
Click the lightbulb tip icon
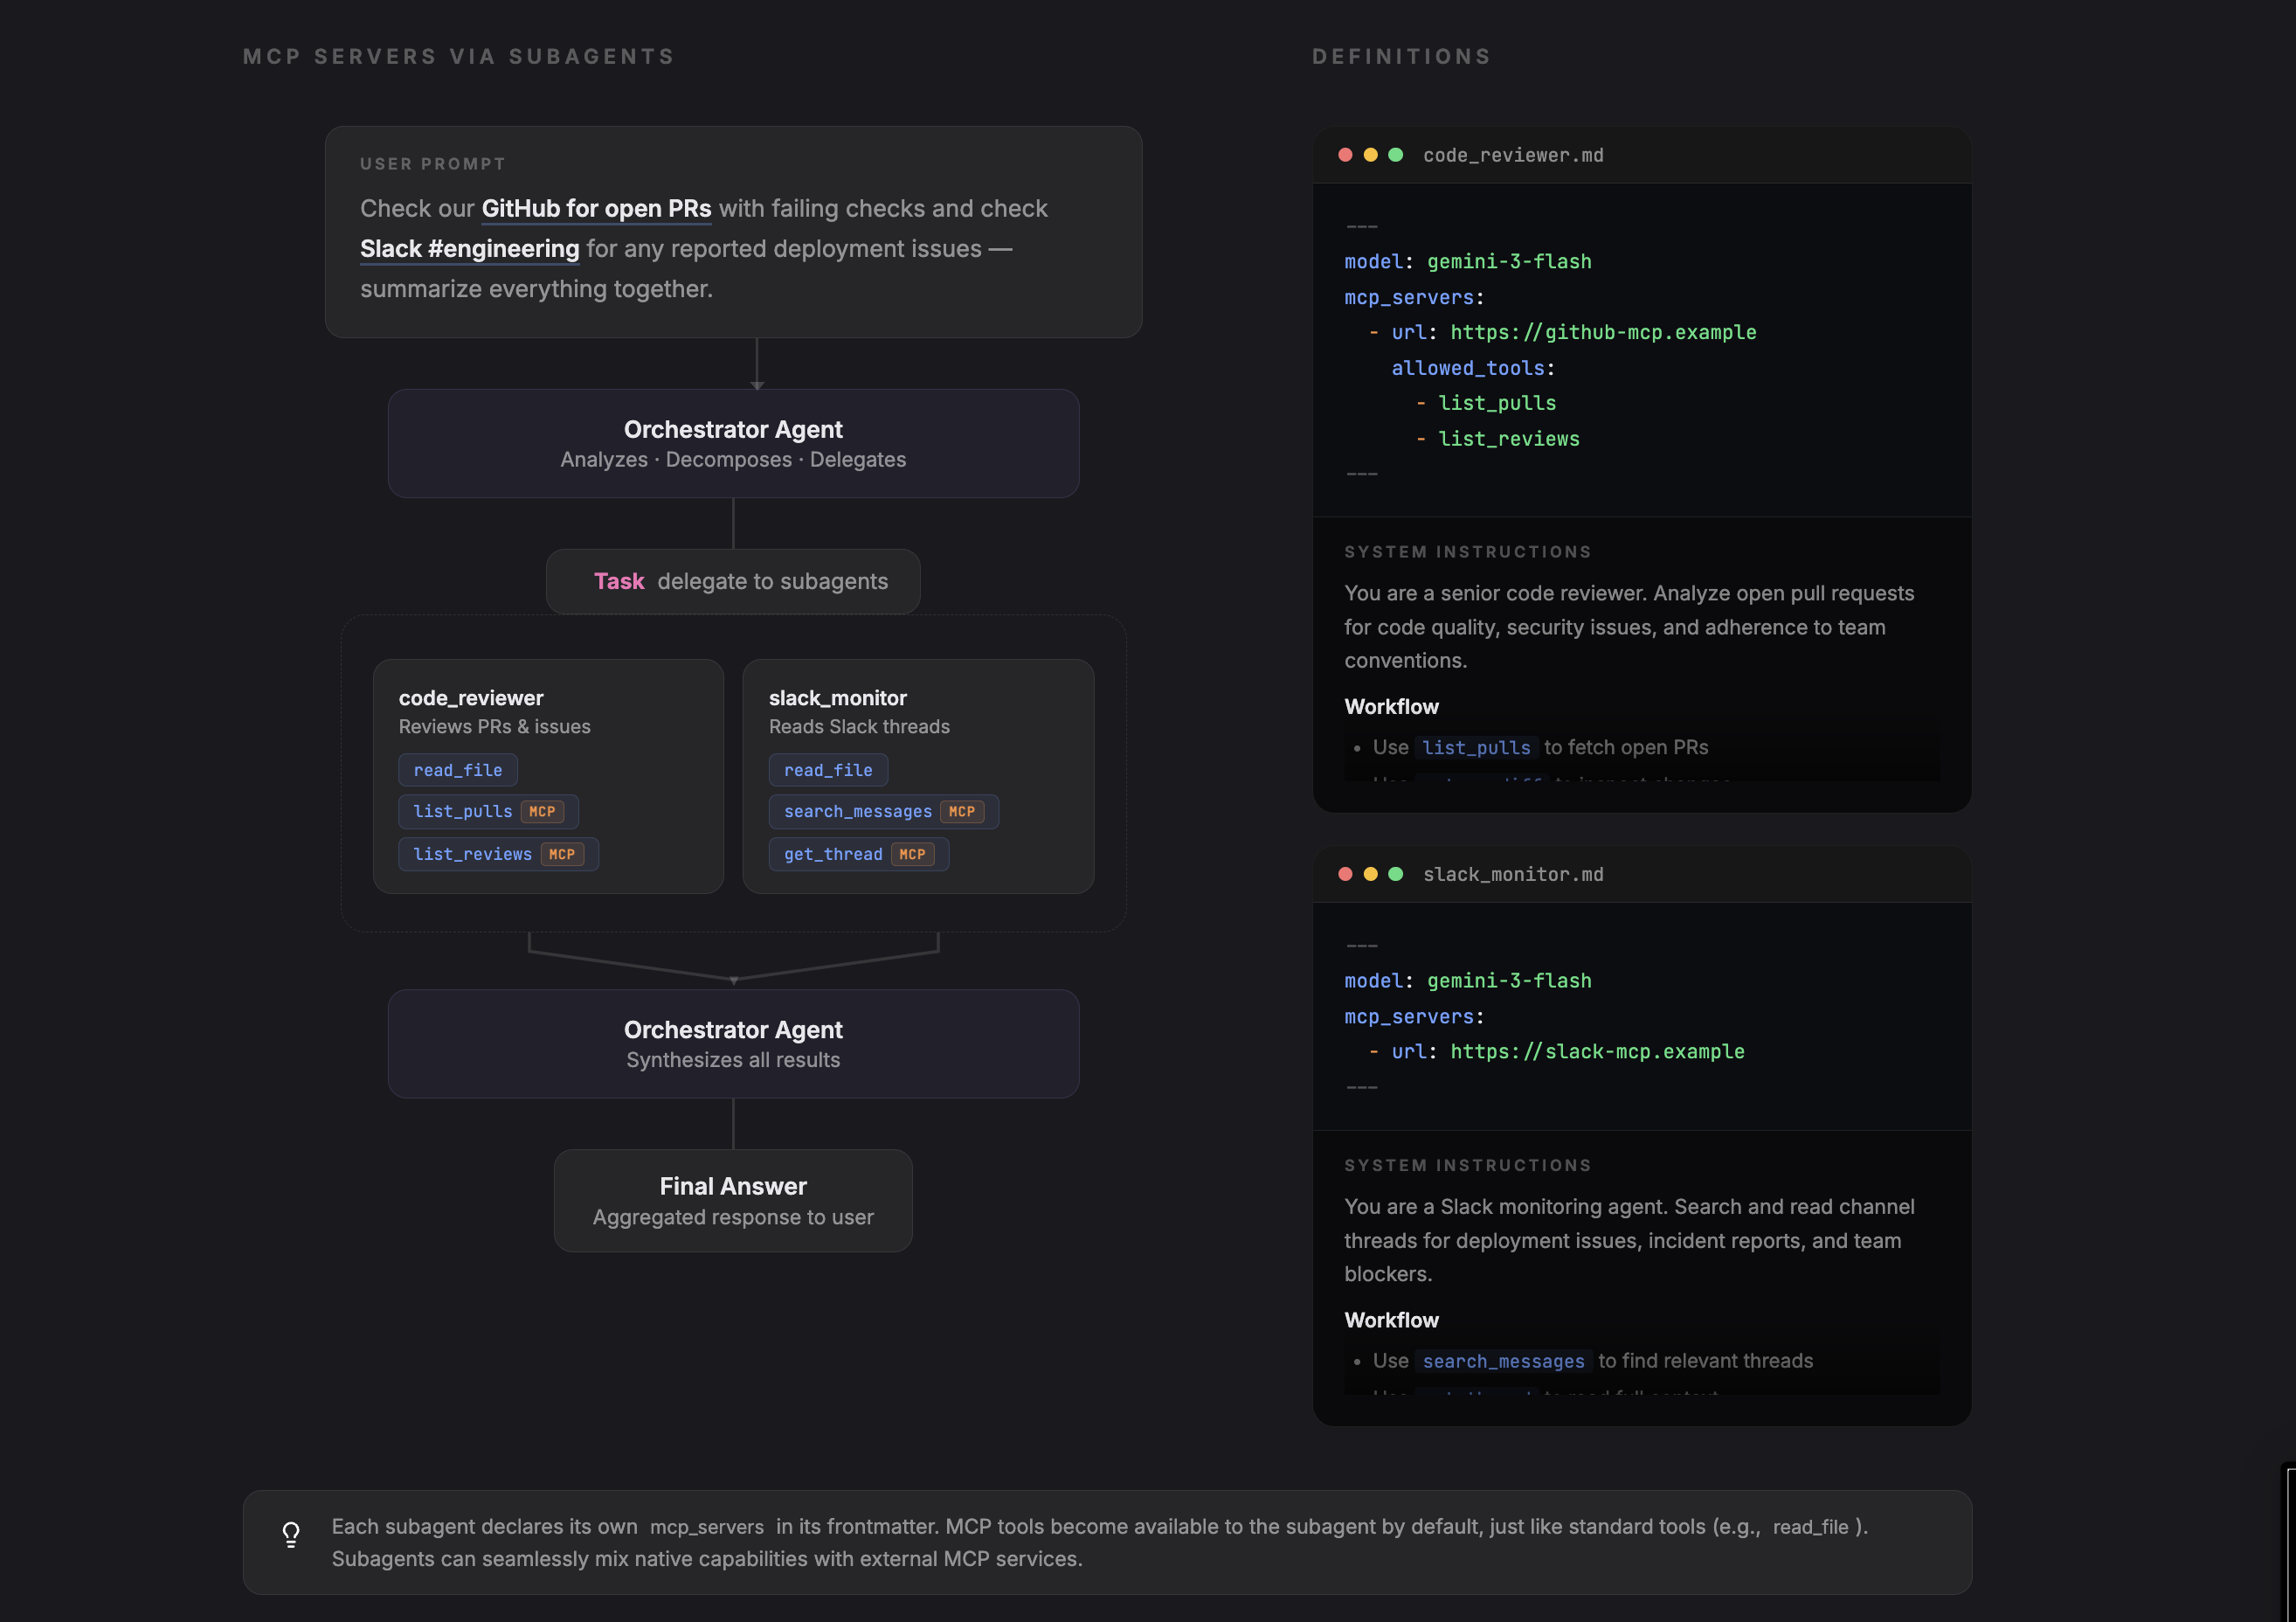pyautogui.click(x=291, y=1534)
